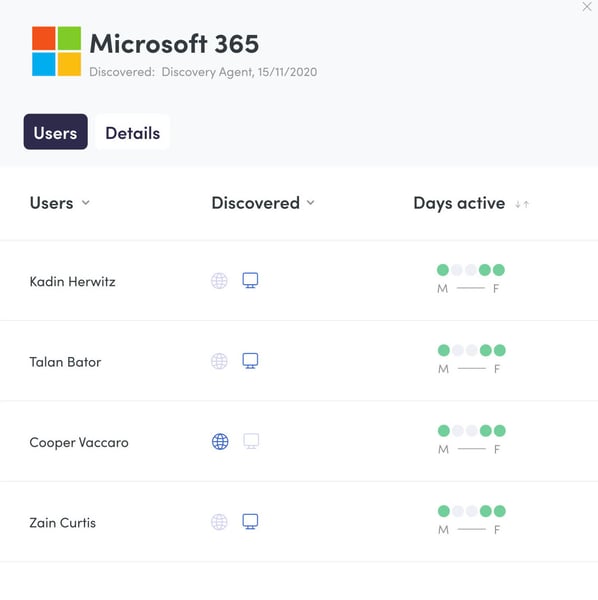598x600 pixels.
Task: Click Talan Bator's days active dots
Action: (x=471, y=350)
